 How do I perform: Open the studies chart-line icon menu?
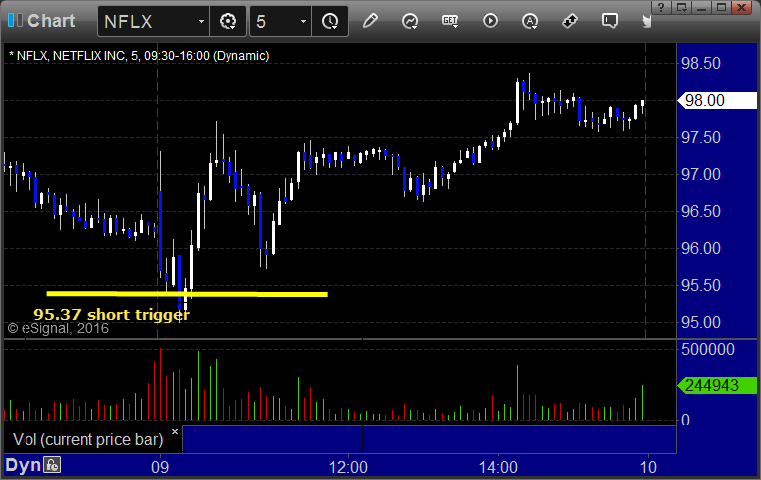coord(410,21)
